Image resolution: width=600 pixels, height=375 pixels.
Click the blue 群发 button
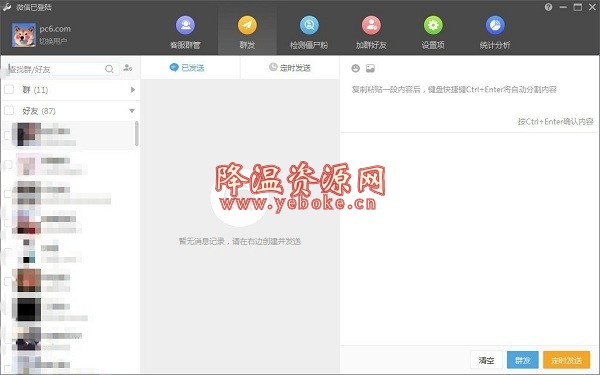523,360
